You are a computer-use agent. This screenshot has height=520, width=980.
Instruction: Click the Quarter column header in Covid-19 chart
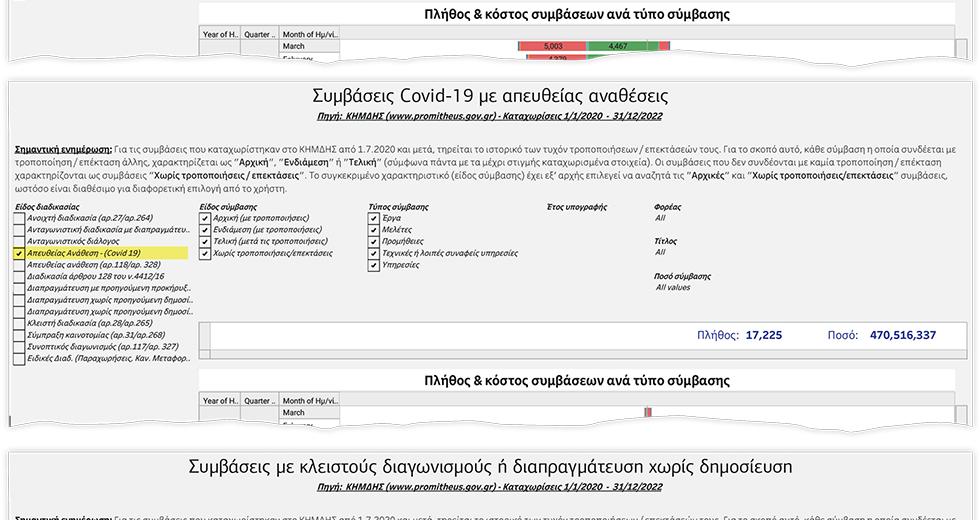(x=259, y=401)
